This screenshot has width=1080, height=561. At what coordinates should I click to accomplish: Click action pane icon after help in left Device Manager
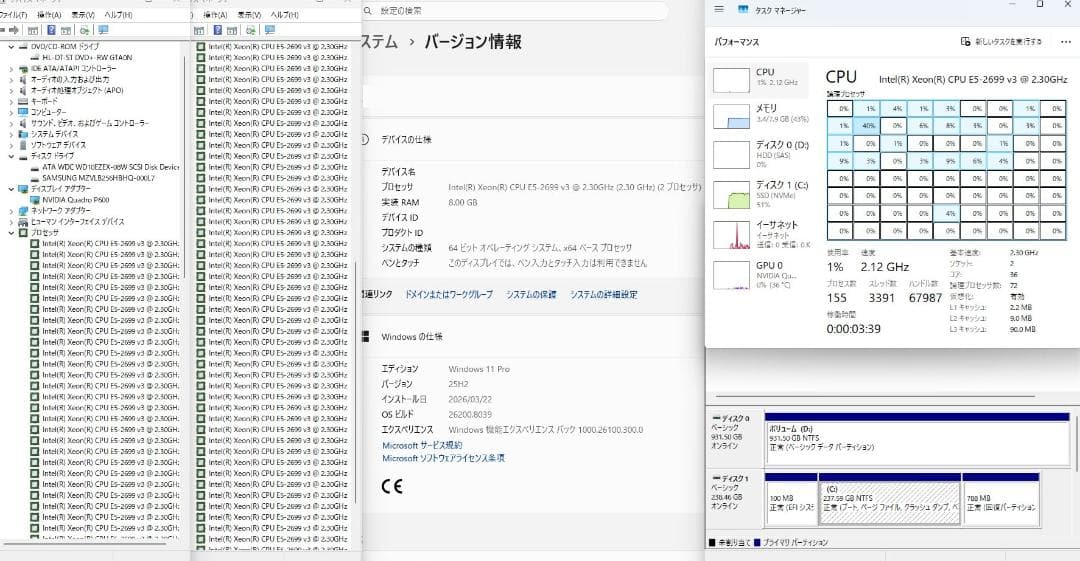66,30
